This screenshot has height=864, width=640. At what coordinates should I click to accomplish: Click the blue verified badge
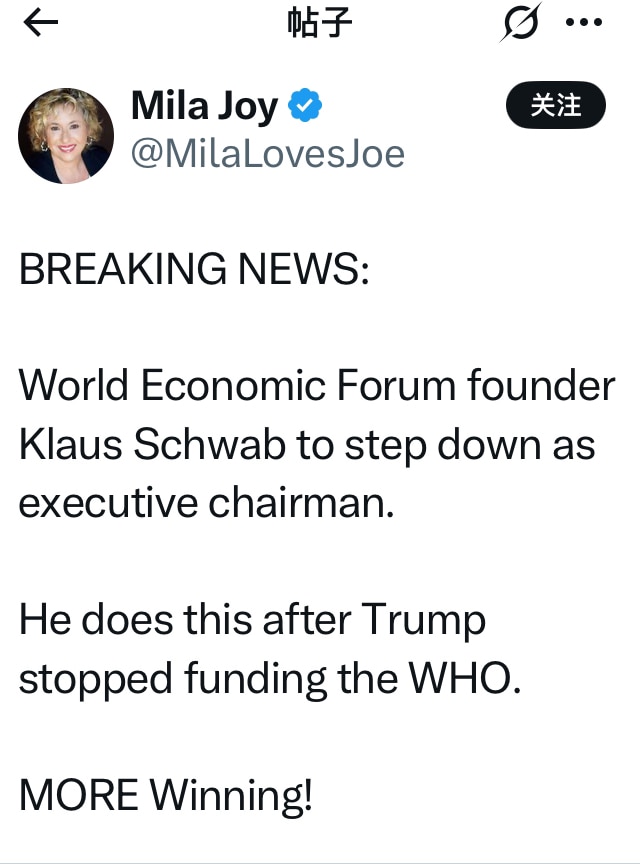[304, 105]
